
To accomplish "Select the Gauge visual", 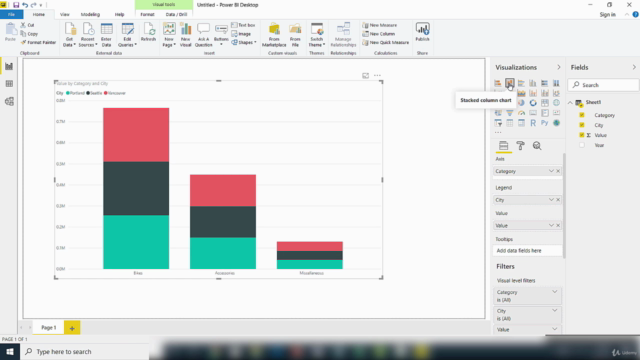I will coord(521,113).
